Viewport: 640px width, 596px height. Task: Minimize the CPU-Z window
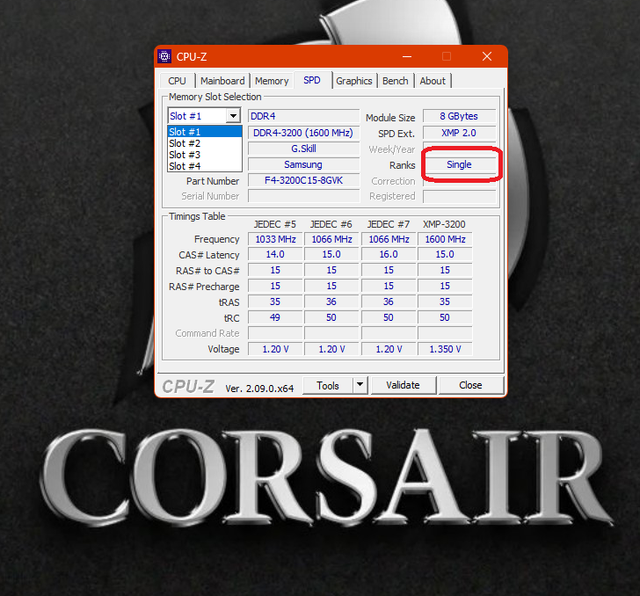click(407, 56)
